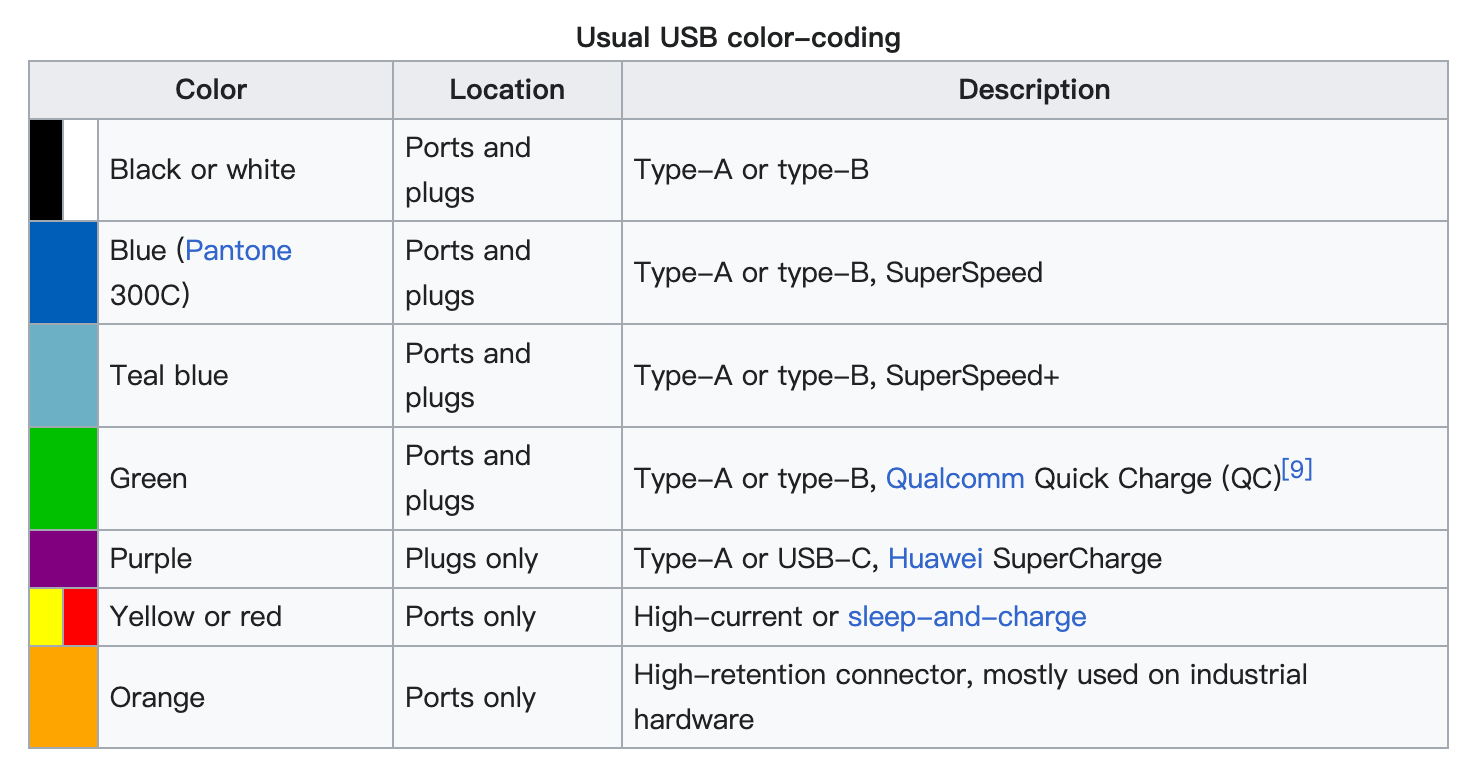Screen dimensions: 1472x776
Task: Click citation reference 9
Action: click(1296, 469)
